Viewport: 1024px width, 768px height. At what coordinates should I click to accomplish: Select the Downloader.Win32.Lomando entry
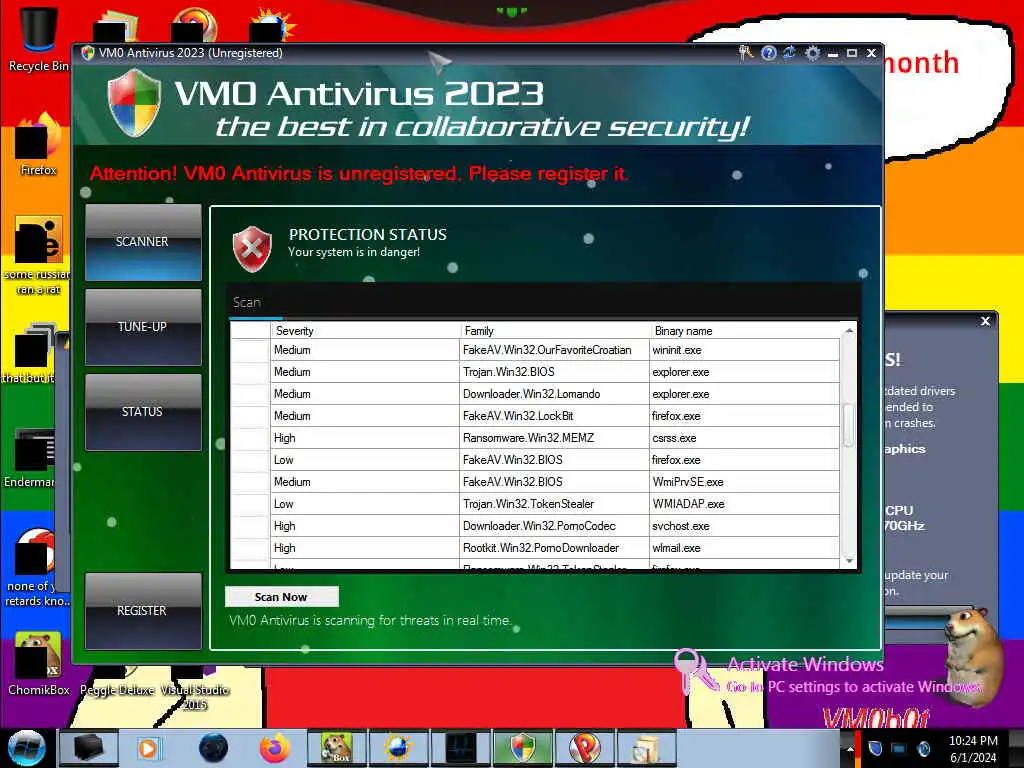coord(536,394)
